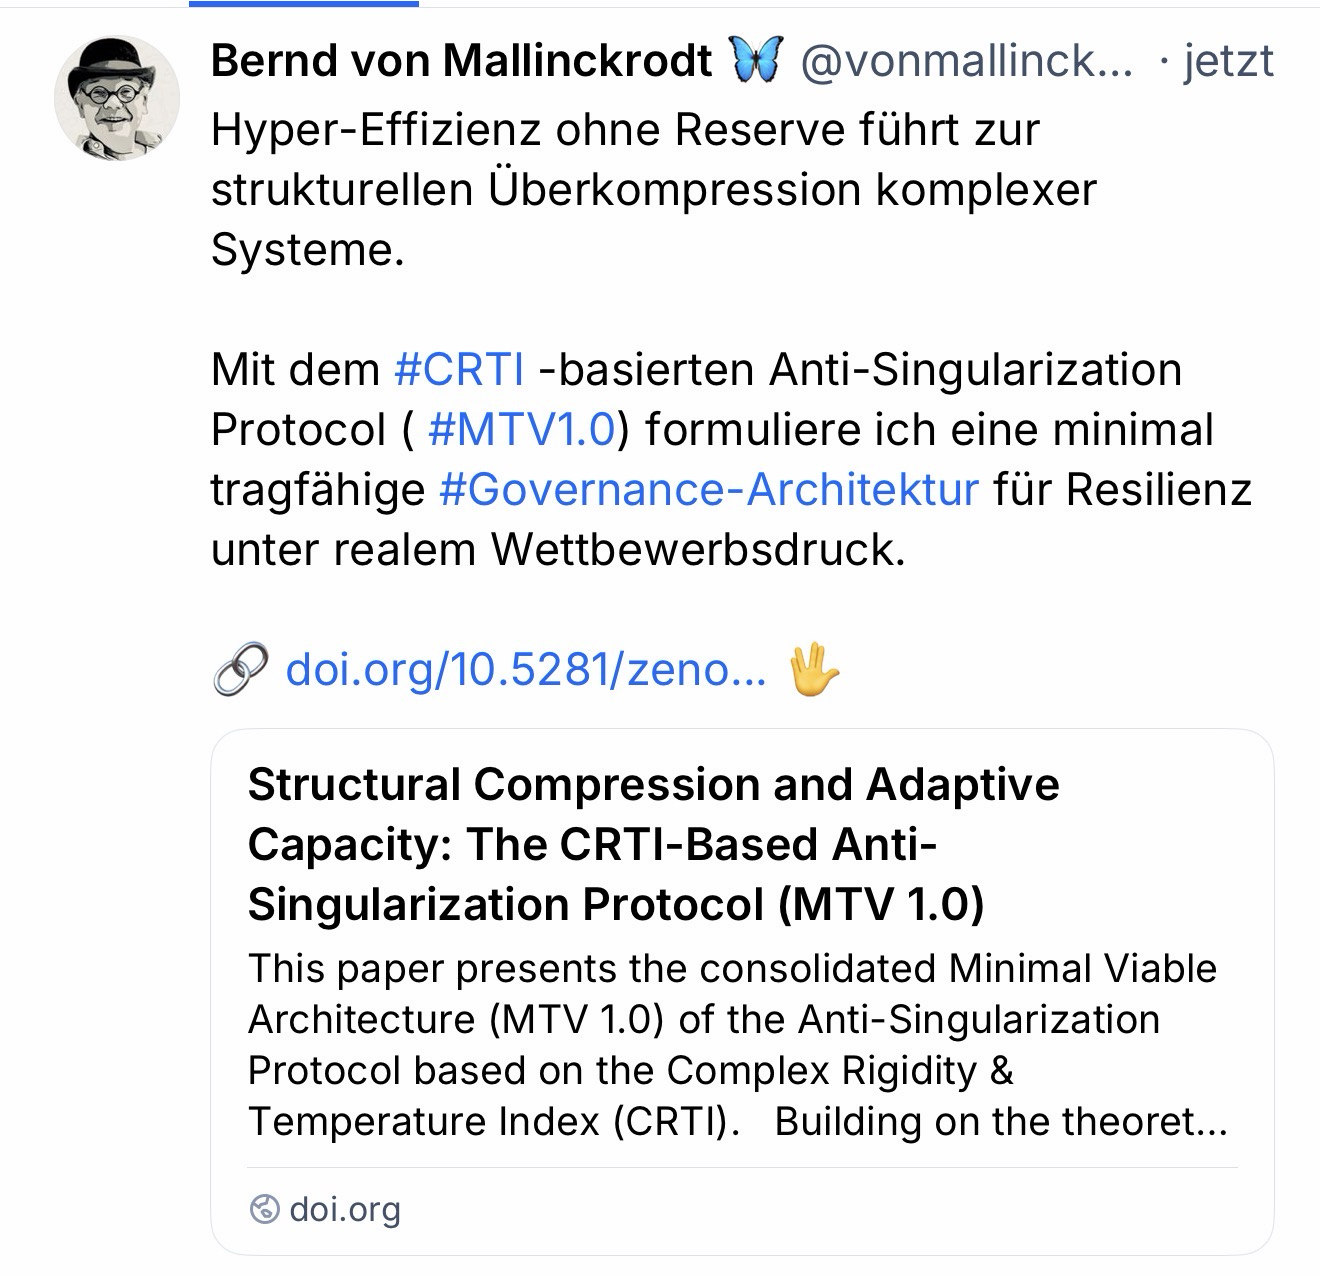Click the blue butterfly emoji beside the name
The width and height of the screenshot is (1320, 1276).
pyautogui.click(x=755, y=61)
